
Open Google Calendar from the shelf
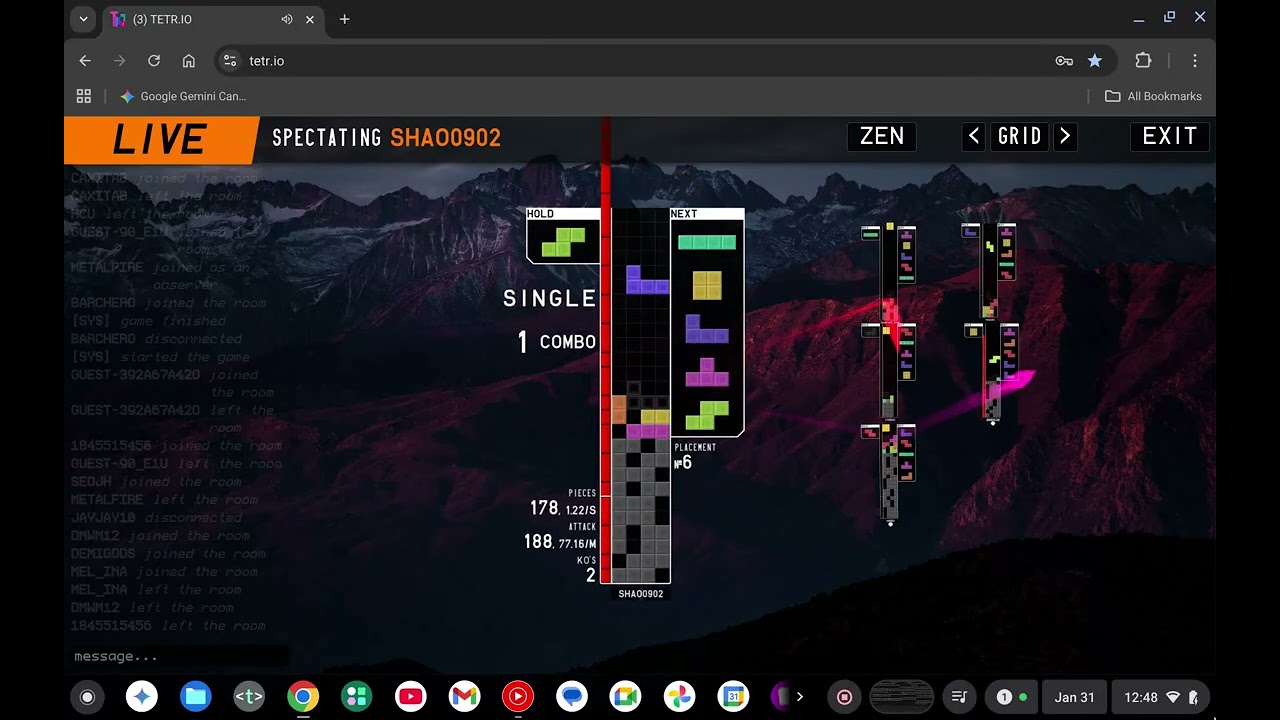(733, 697)
